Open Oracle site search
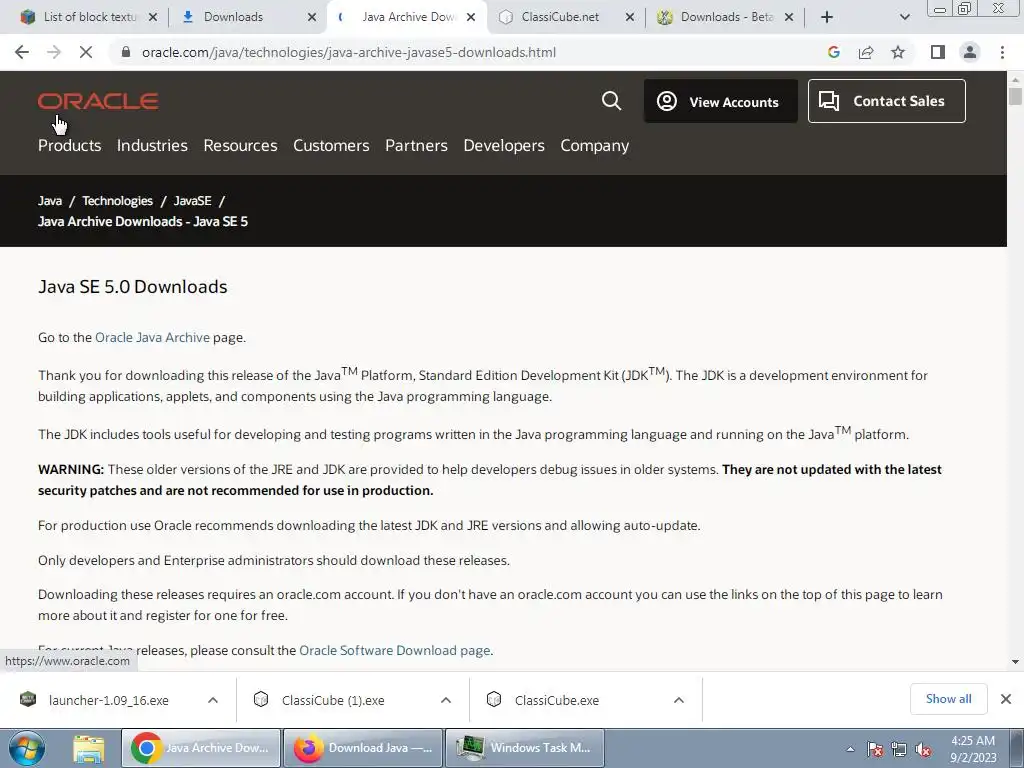 (611, 101)
